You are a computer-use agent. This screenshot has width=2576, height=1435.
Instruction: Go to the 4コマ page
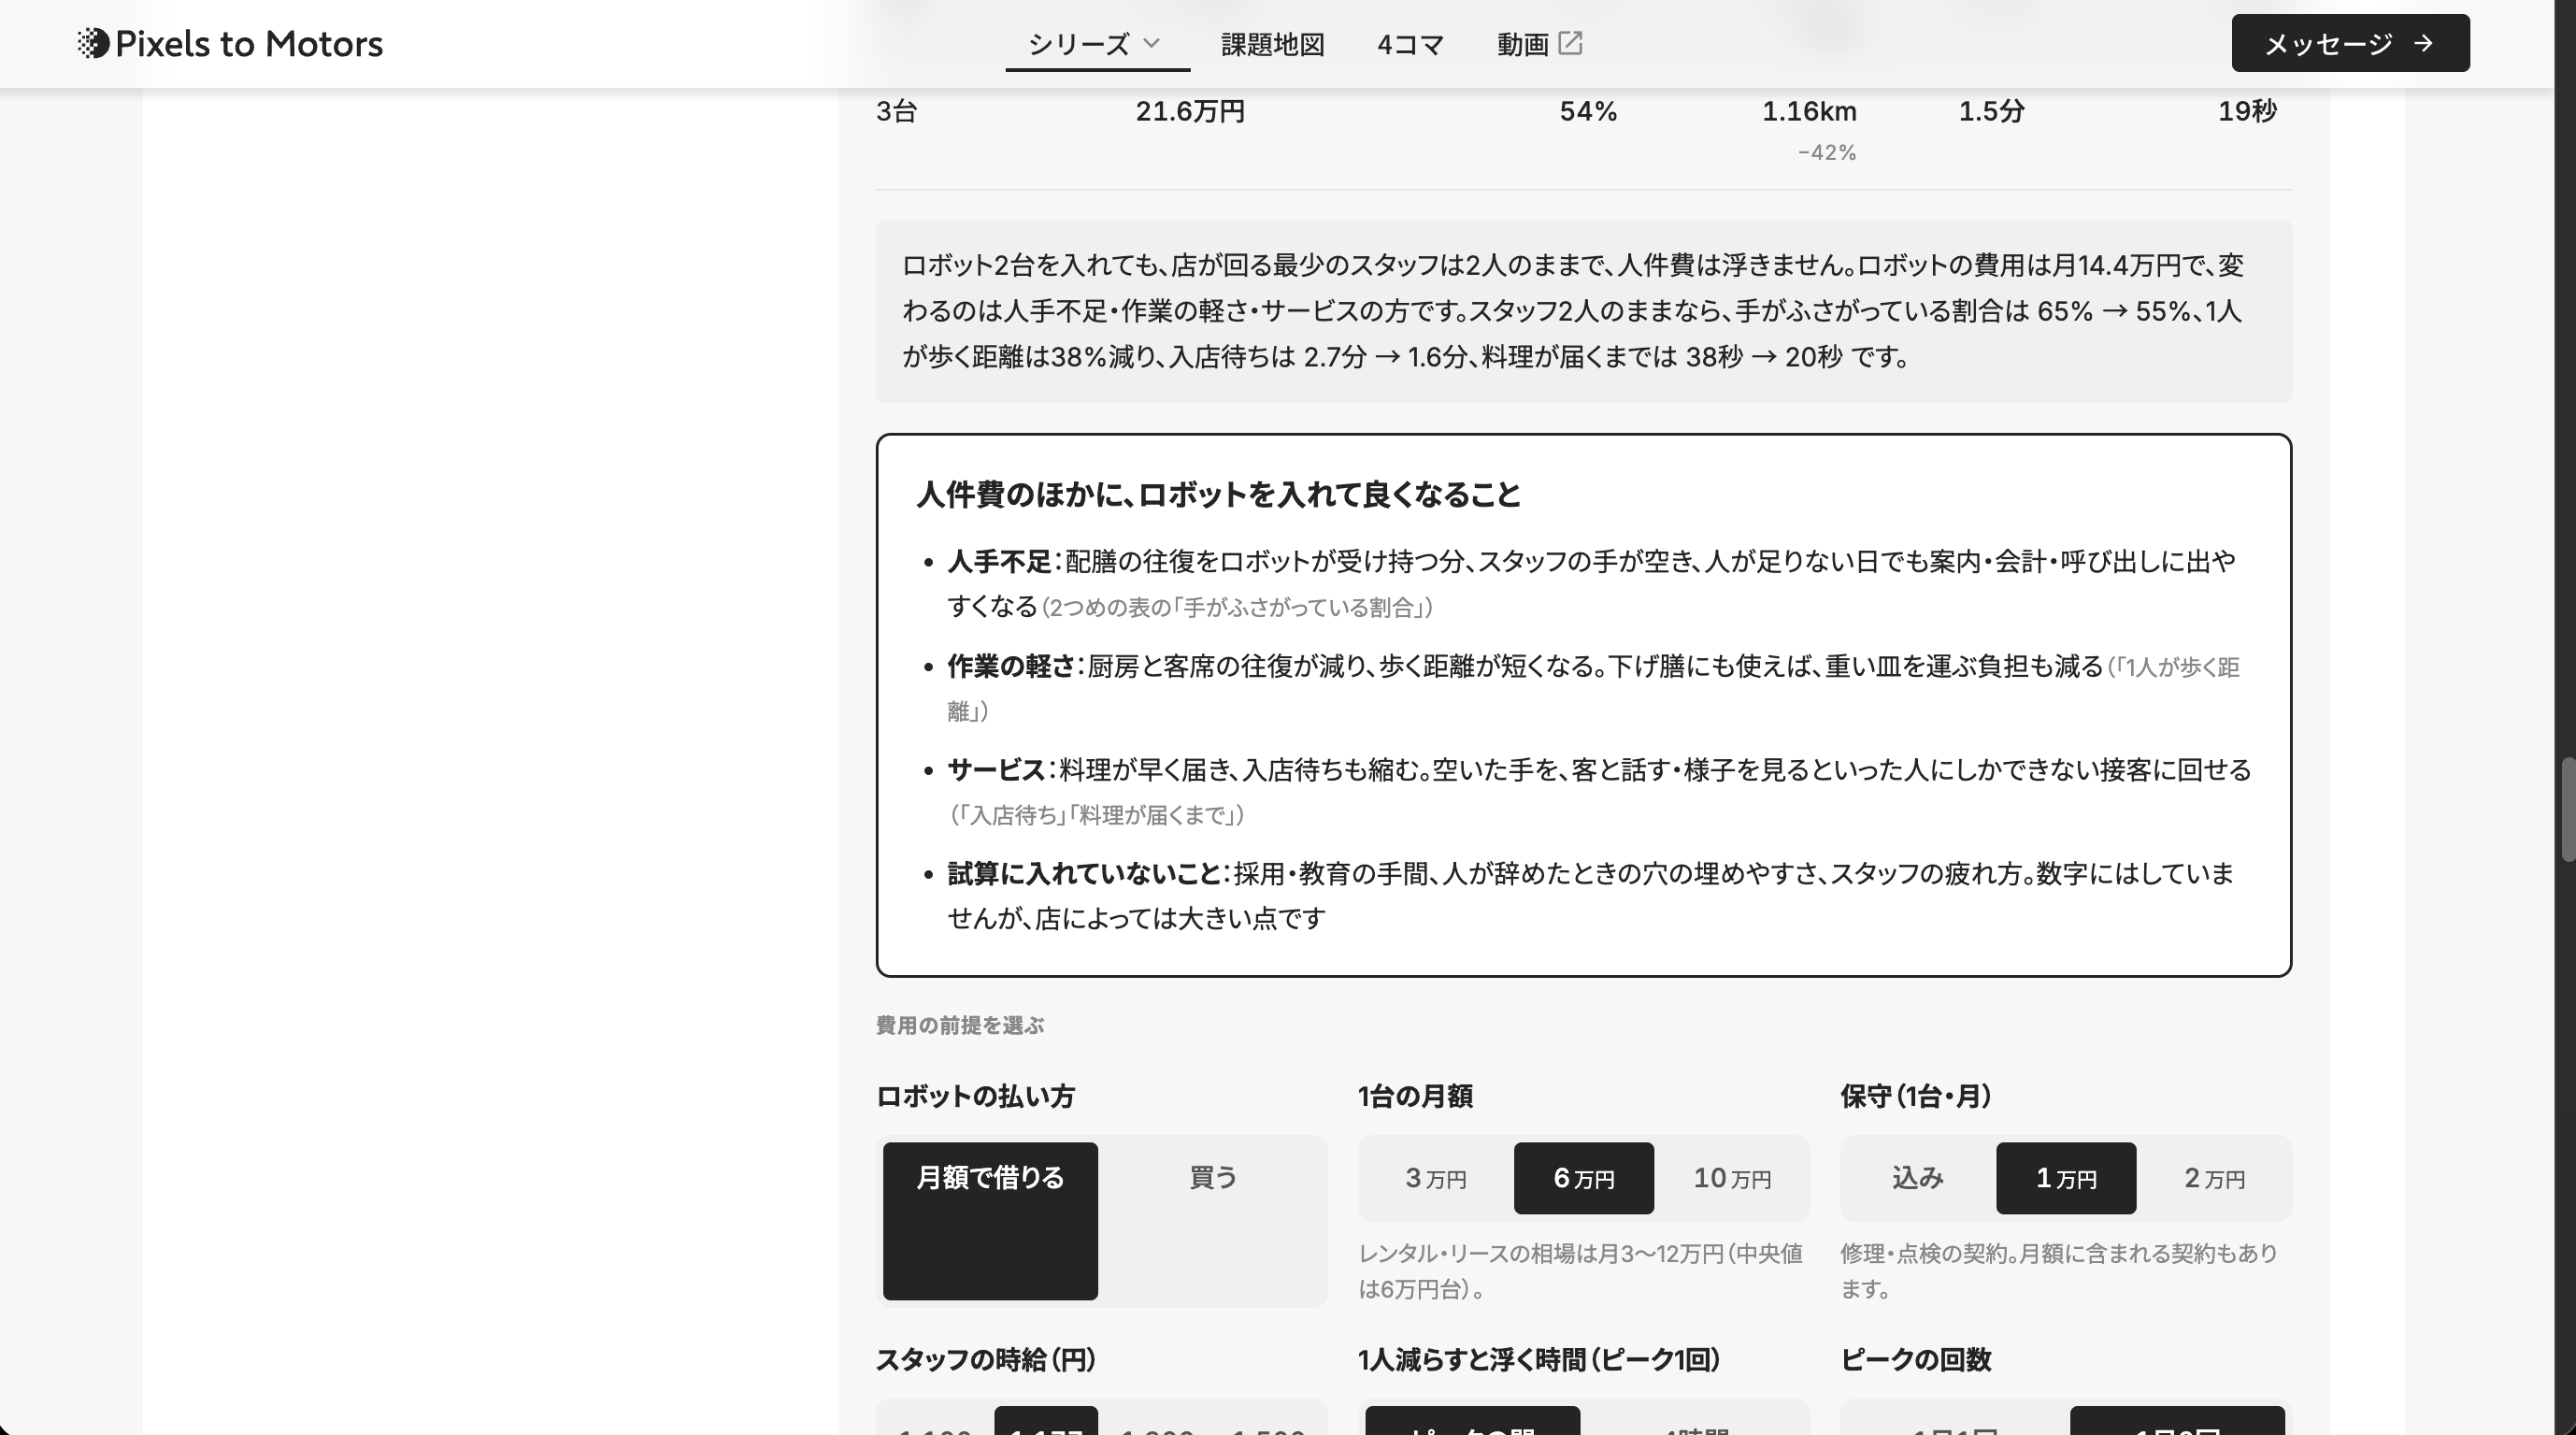pyautogui.click(x=1410, y=44)
